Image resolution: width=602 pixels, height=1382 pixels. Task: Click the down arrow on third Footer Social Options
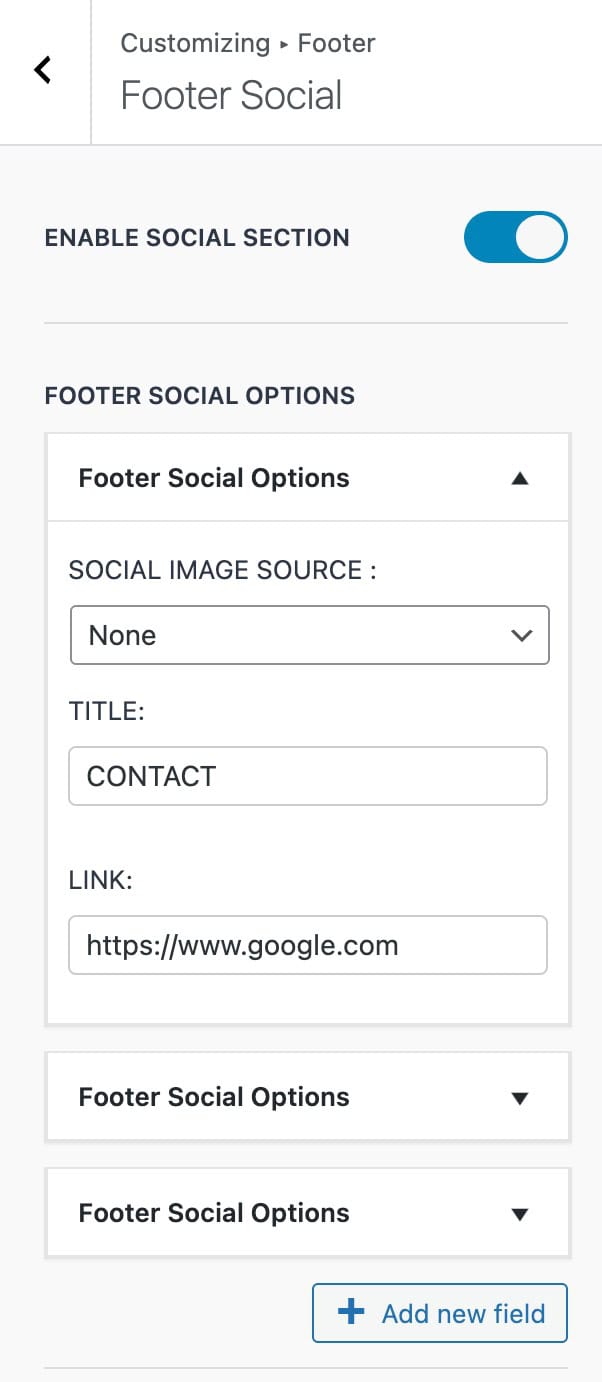[520, 1213]
